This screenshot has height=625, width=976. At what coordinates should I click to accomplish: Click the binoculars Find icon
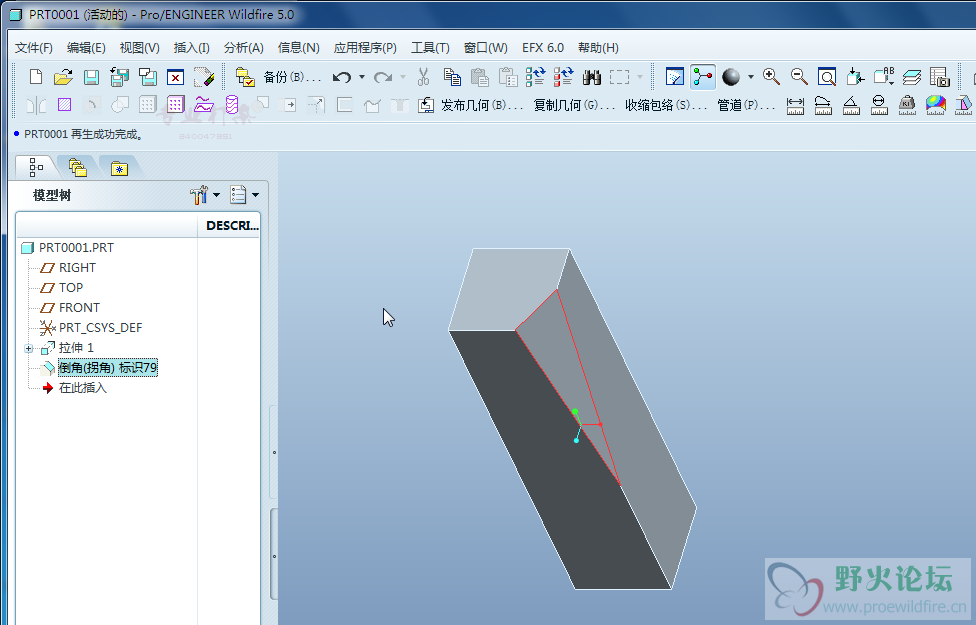coord(592,77)
